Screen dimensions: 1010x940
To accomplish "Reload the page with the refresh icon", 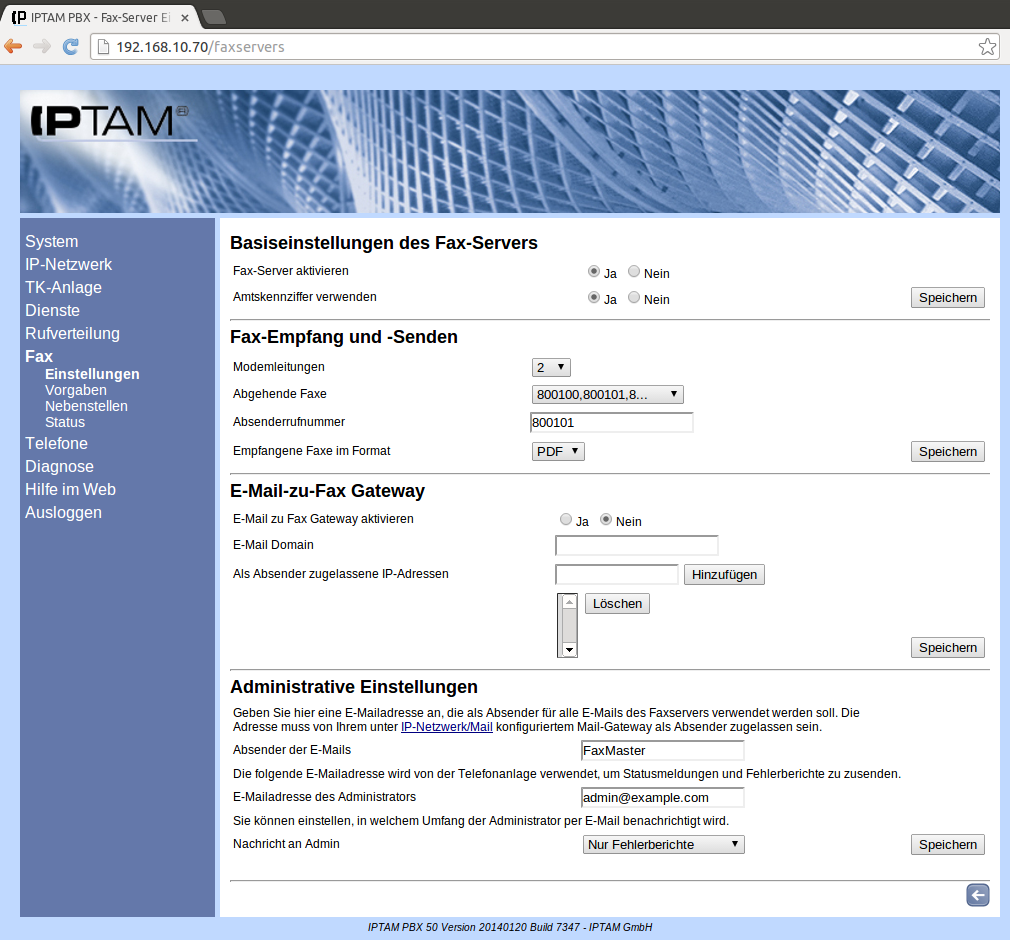I will (x=70, y=47).
